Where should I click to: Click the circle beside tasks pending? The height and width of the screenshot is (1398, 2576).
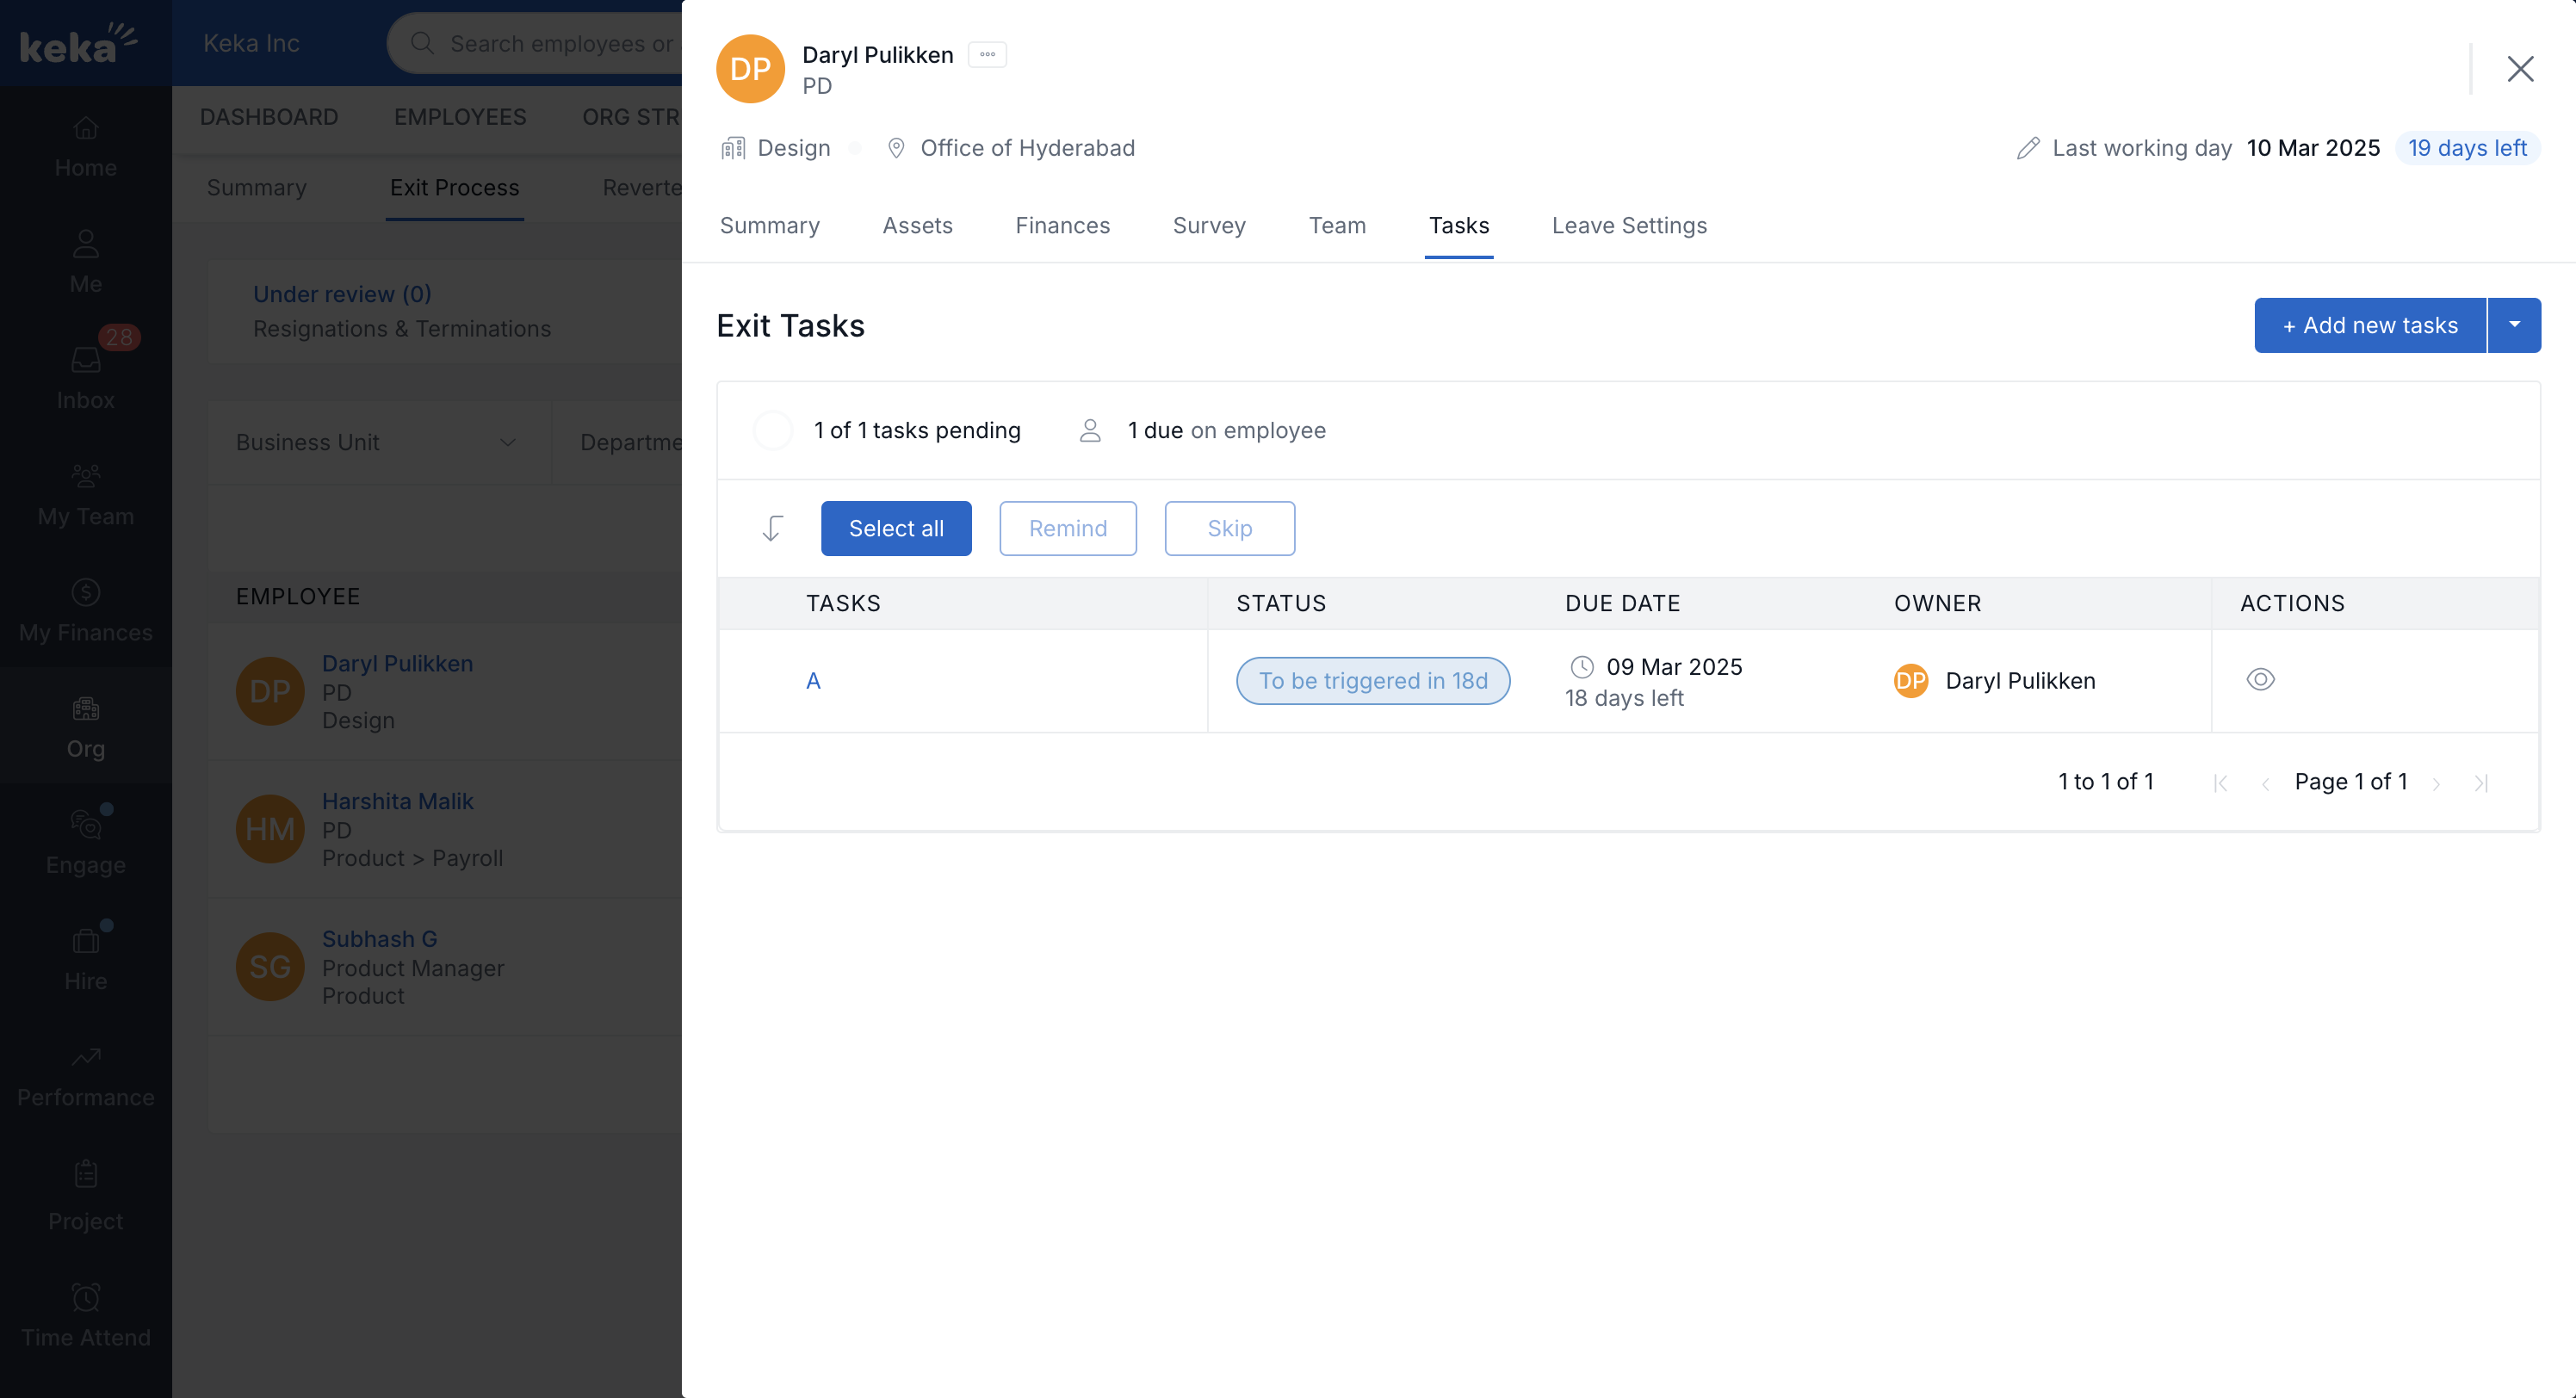point(772,430)
